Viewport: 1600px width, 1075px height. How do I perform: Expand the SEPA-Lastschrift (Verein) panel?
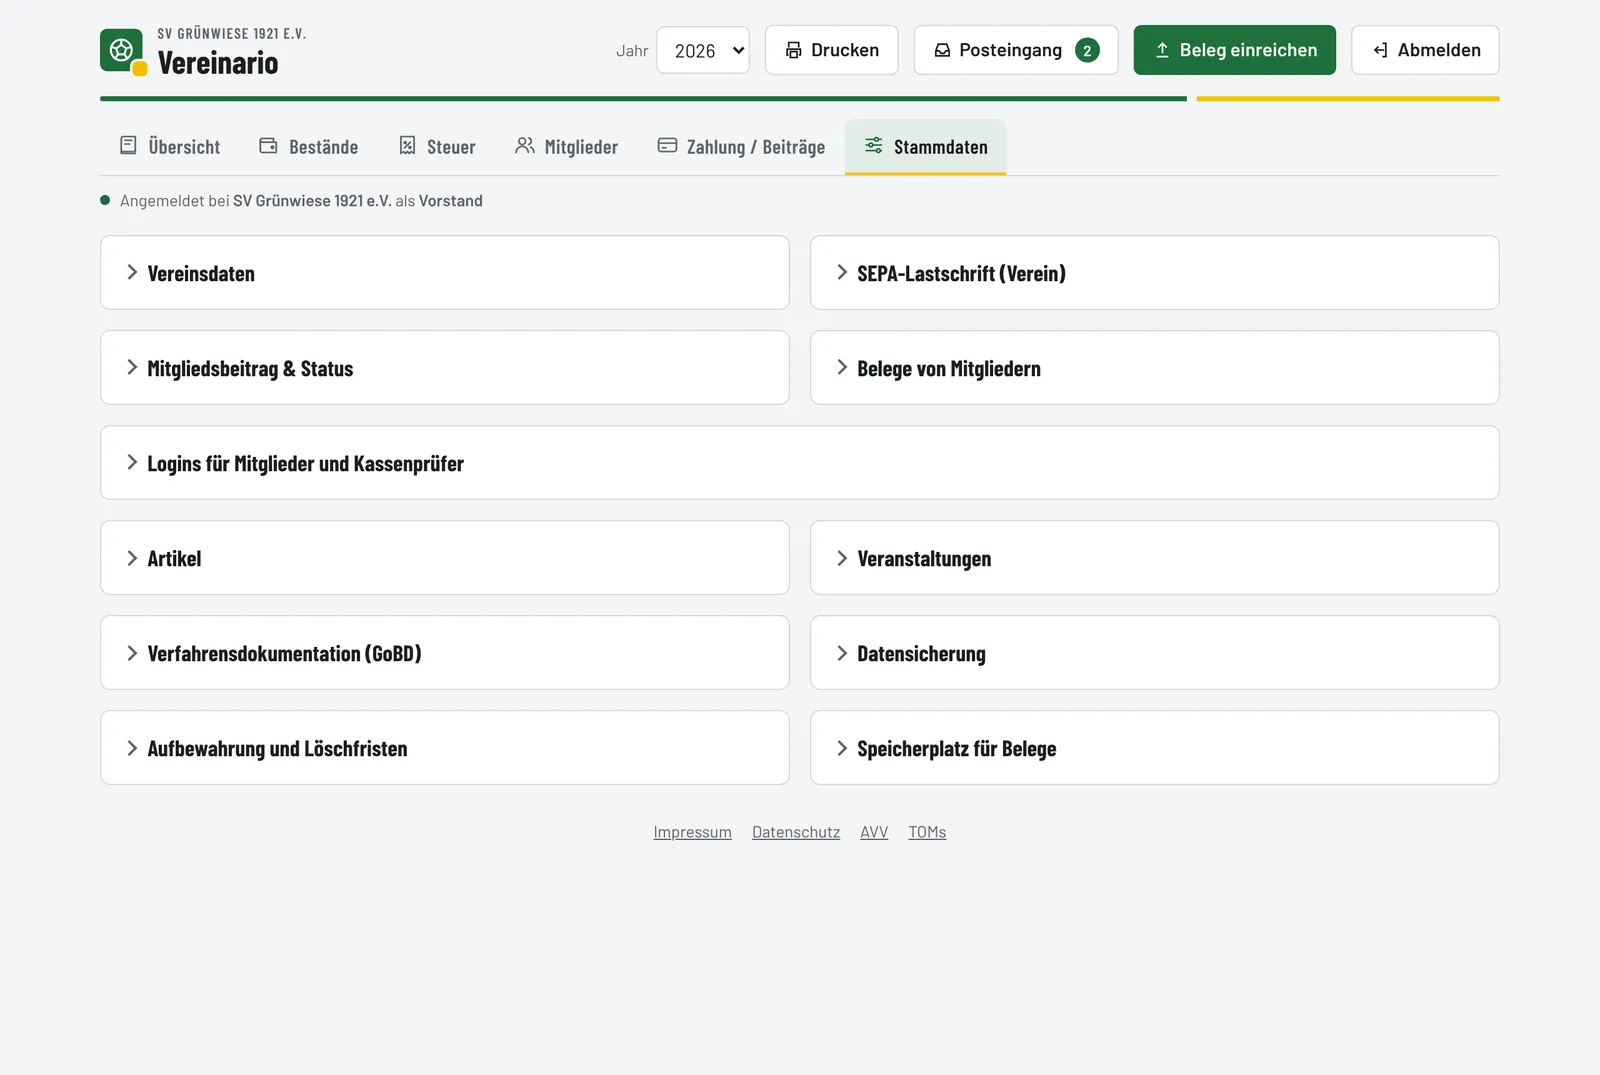1154,273
